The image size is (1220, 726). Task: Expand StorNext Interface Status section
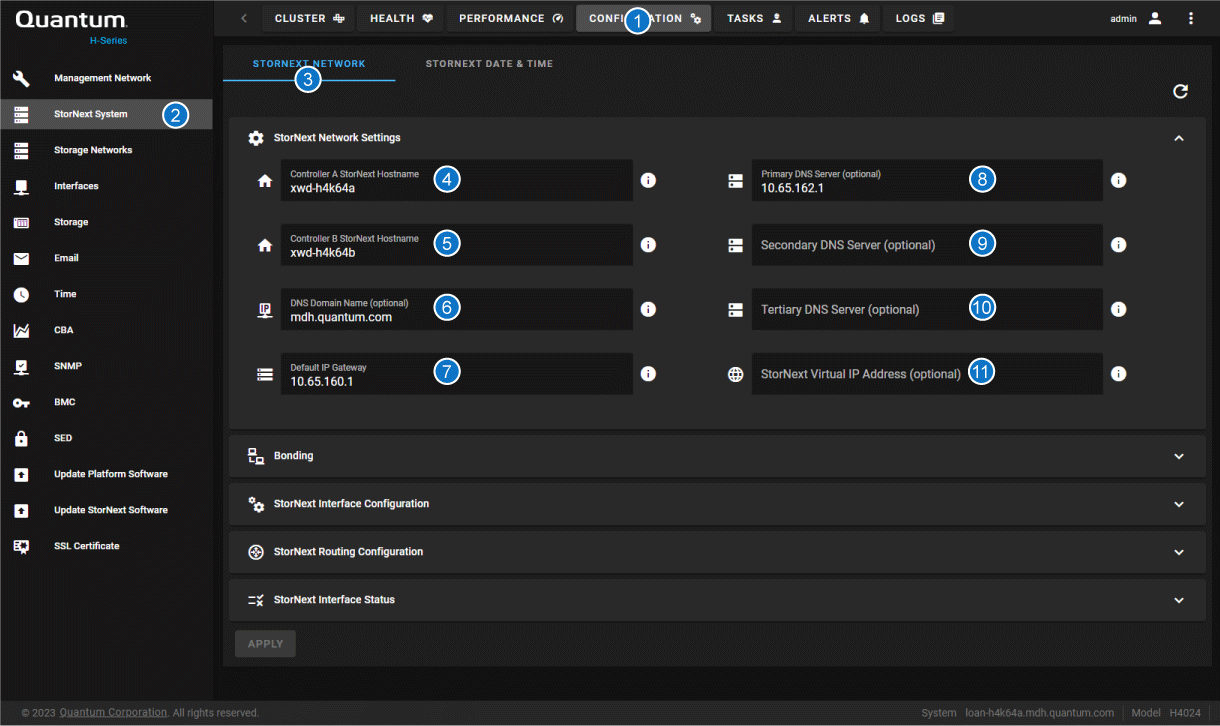click(1179, 600)
